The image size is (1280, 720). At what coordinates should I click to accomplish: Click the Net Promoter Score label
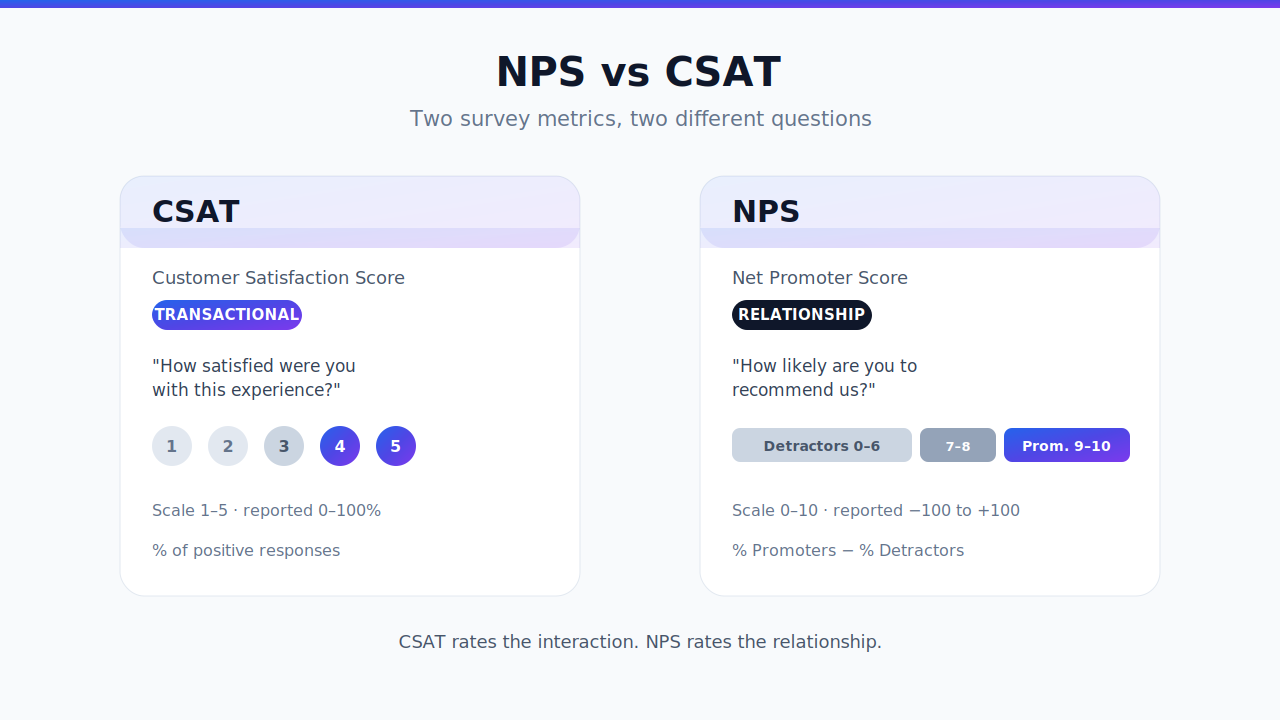[x=820, y=278]
